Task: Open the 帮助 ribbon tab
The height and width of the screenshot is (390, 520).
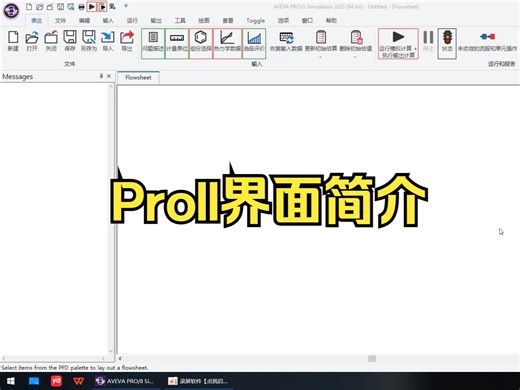Action: pos(331,21)
